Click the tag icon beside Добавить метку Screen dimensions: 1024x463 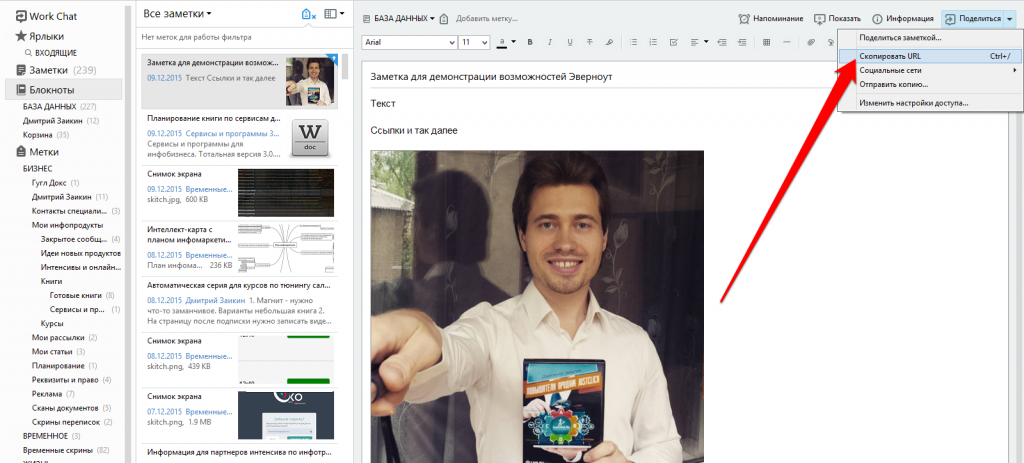click(444, 18)
